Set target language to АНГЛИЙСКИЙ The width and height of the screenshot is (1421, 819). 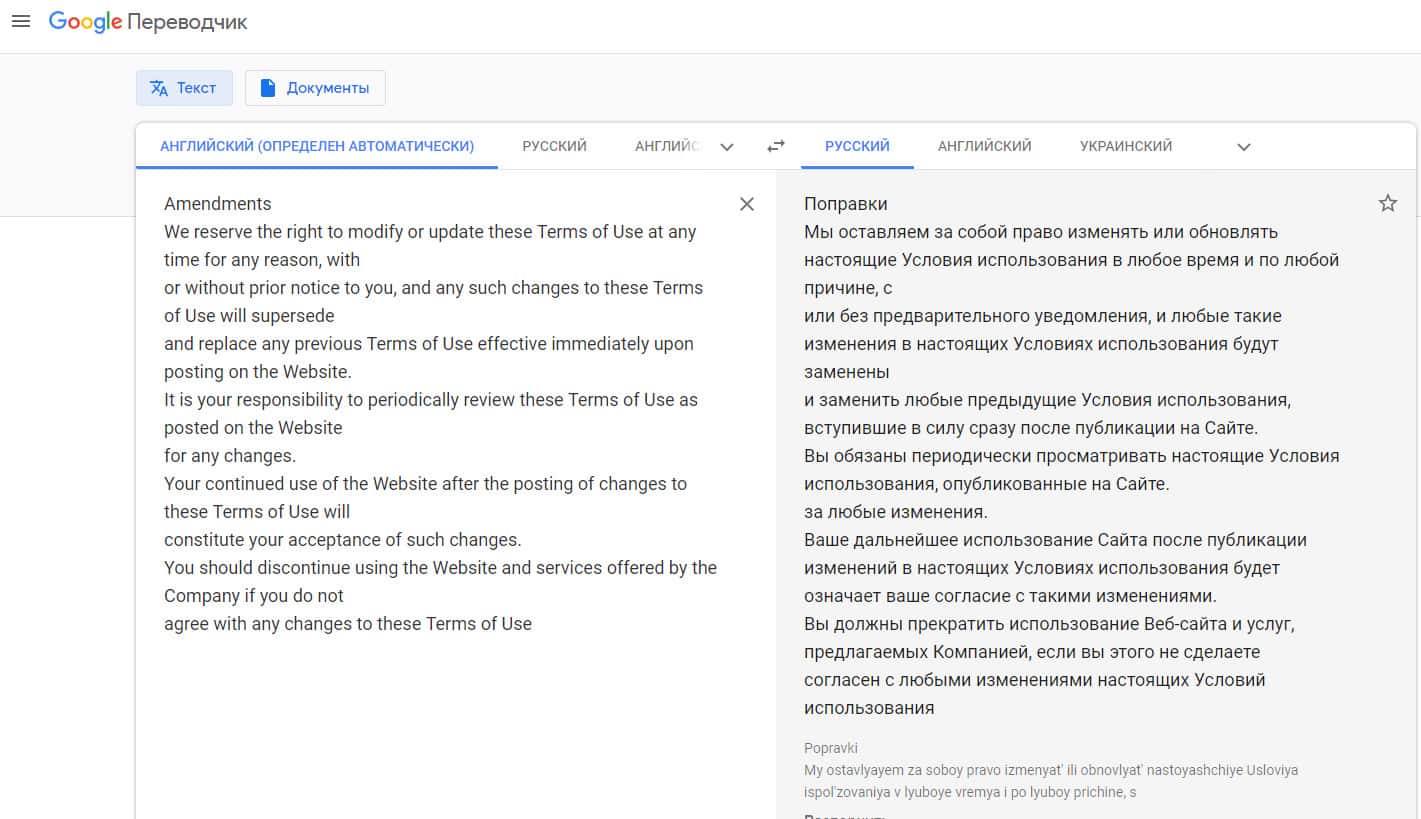click(984, 146)
